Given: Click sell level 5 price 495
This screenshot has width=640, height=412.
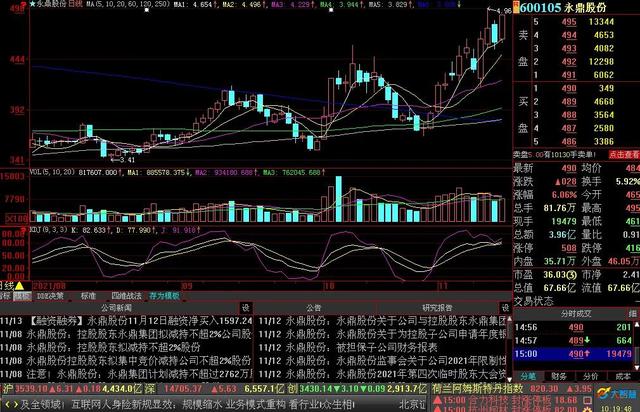Looking at the screenshot, I should point(569,22).
